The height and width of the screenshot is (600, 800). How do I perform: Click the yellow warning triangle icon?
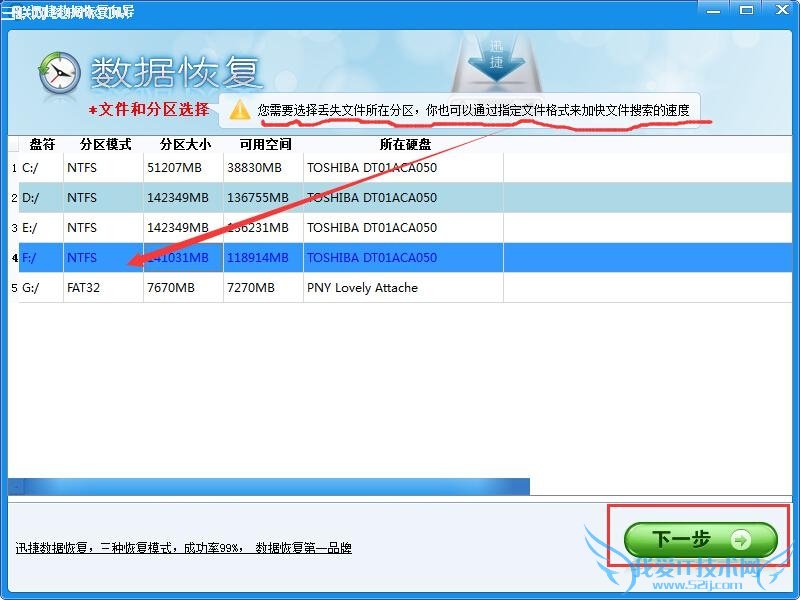click(240, 109)
